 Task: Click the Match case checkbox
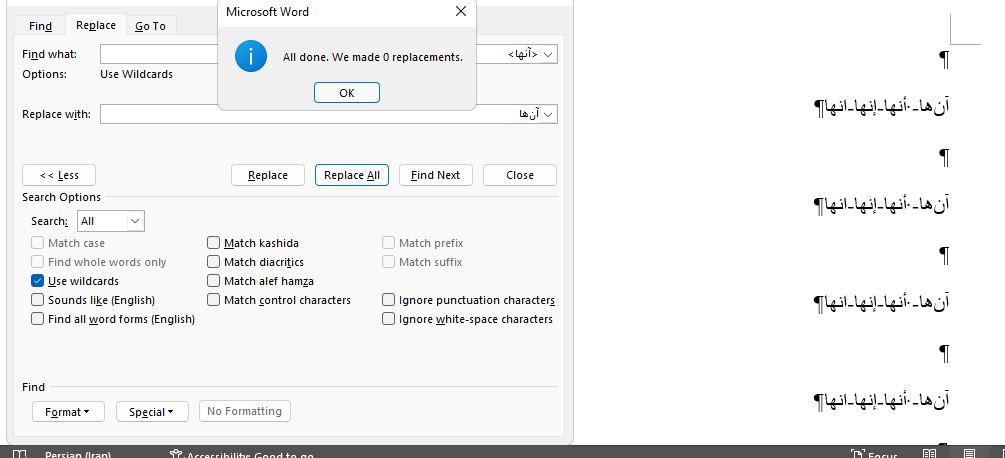[x=37, y=243]
